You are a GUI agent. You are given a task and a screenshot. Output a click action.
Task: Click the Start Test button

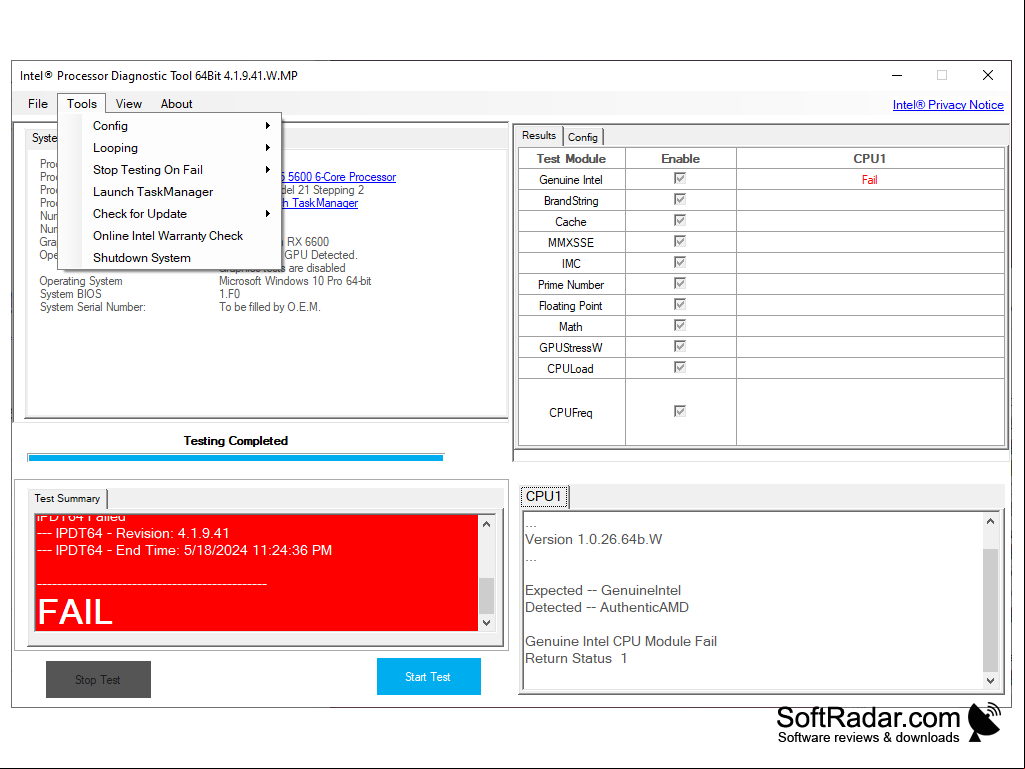coord(429,677)
